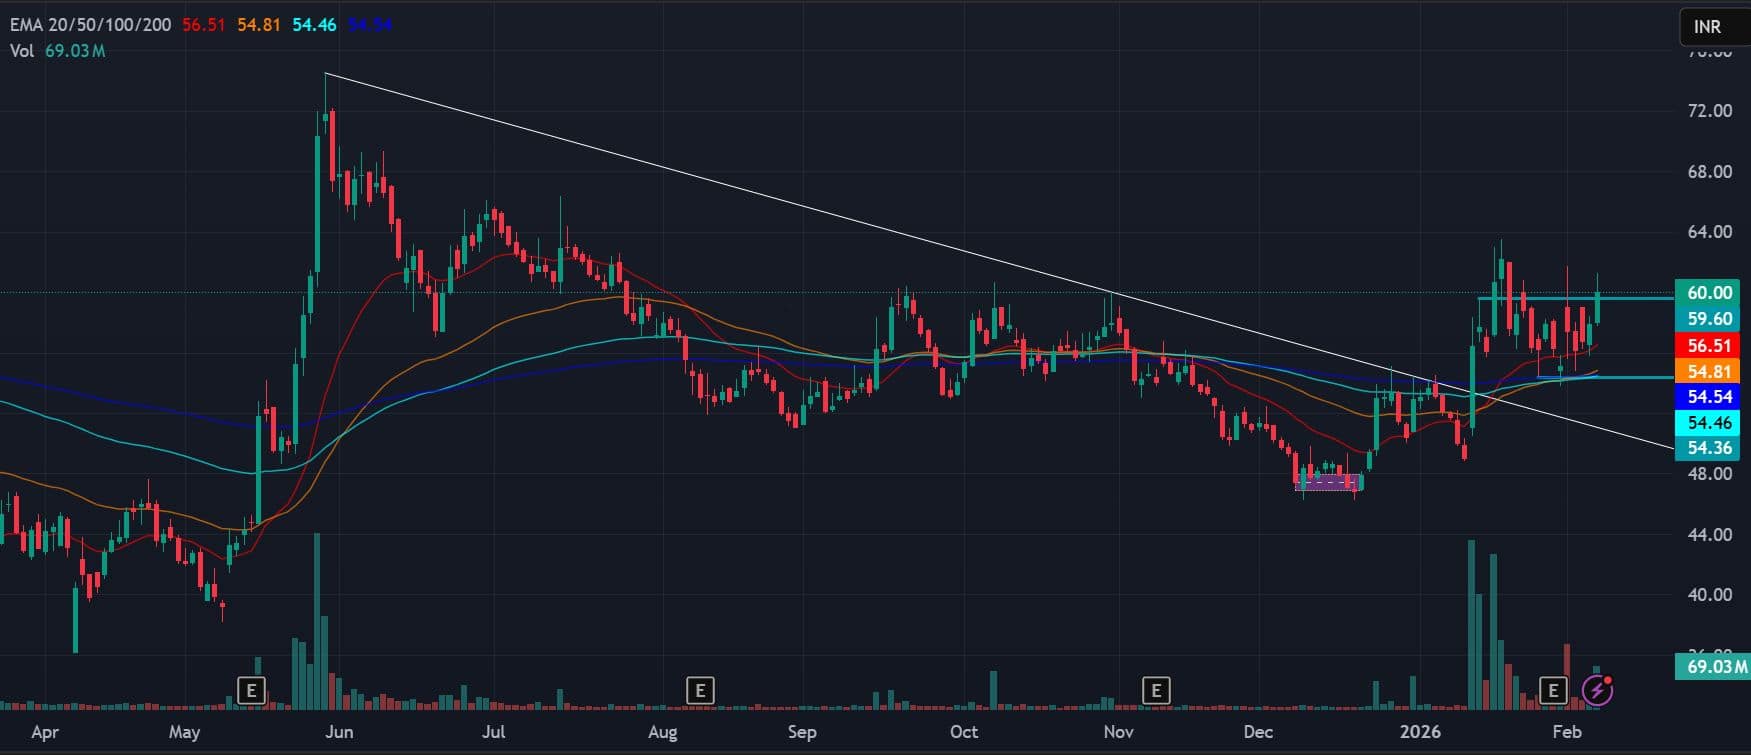This screenshot has height=755, width=1751.
Task: Click the red 56.51 price axis label
Action: [x=1709, y=346]
